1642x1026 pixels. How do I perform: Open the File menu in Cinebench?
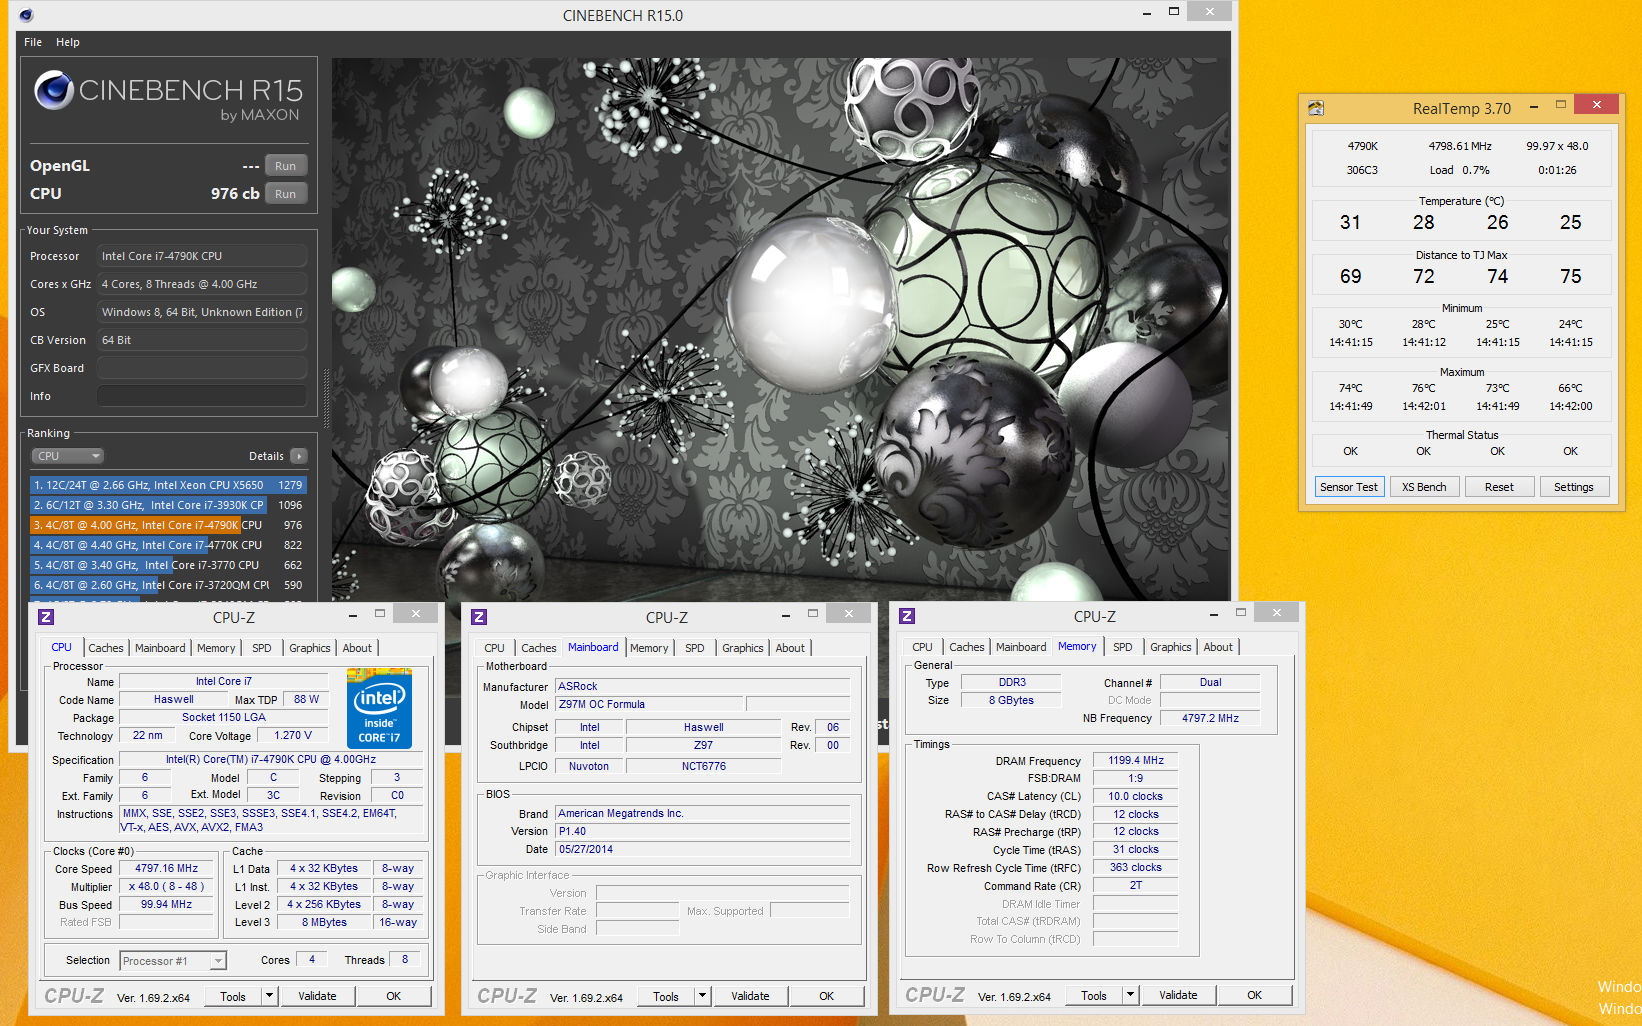(x=33, y=42)
